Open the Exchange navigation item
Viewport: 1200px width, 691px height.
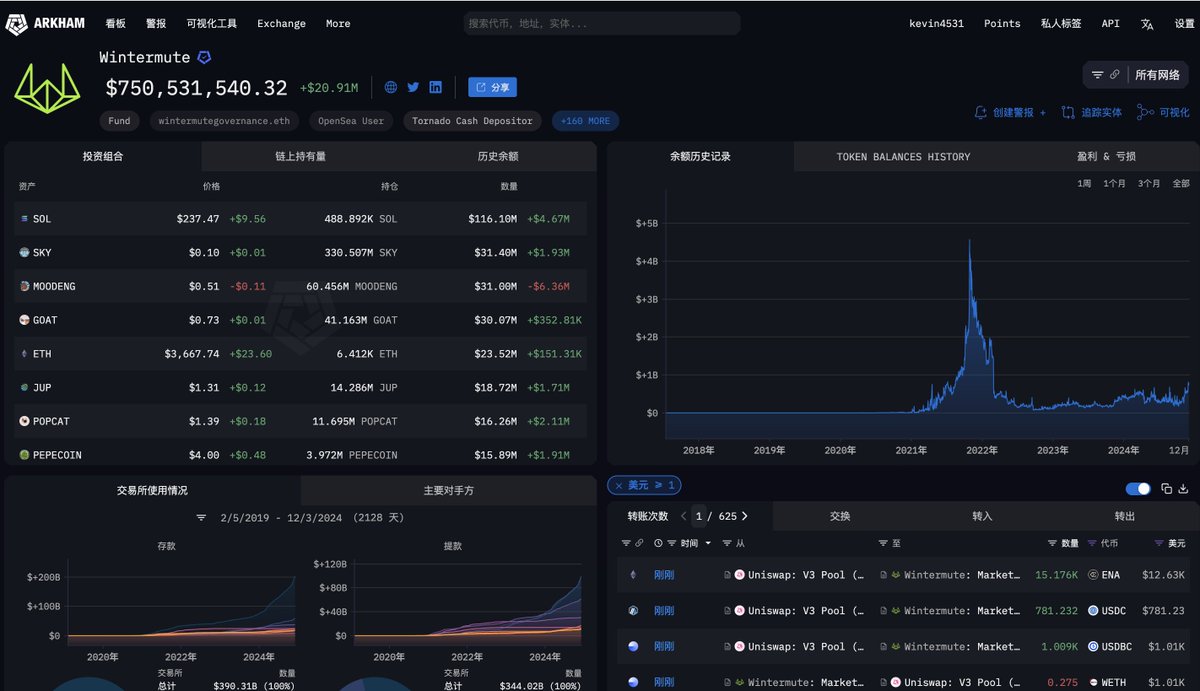click(281, 23)
